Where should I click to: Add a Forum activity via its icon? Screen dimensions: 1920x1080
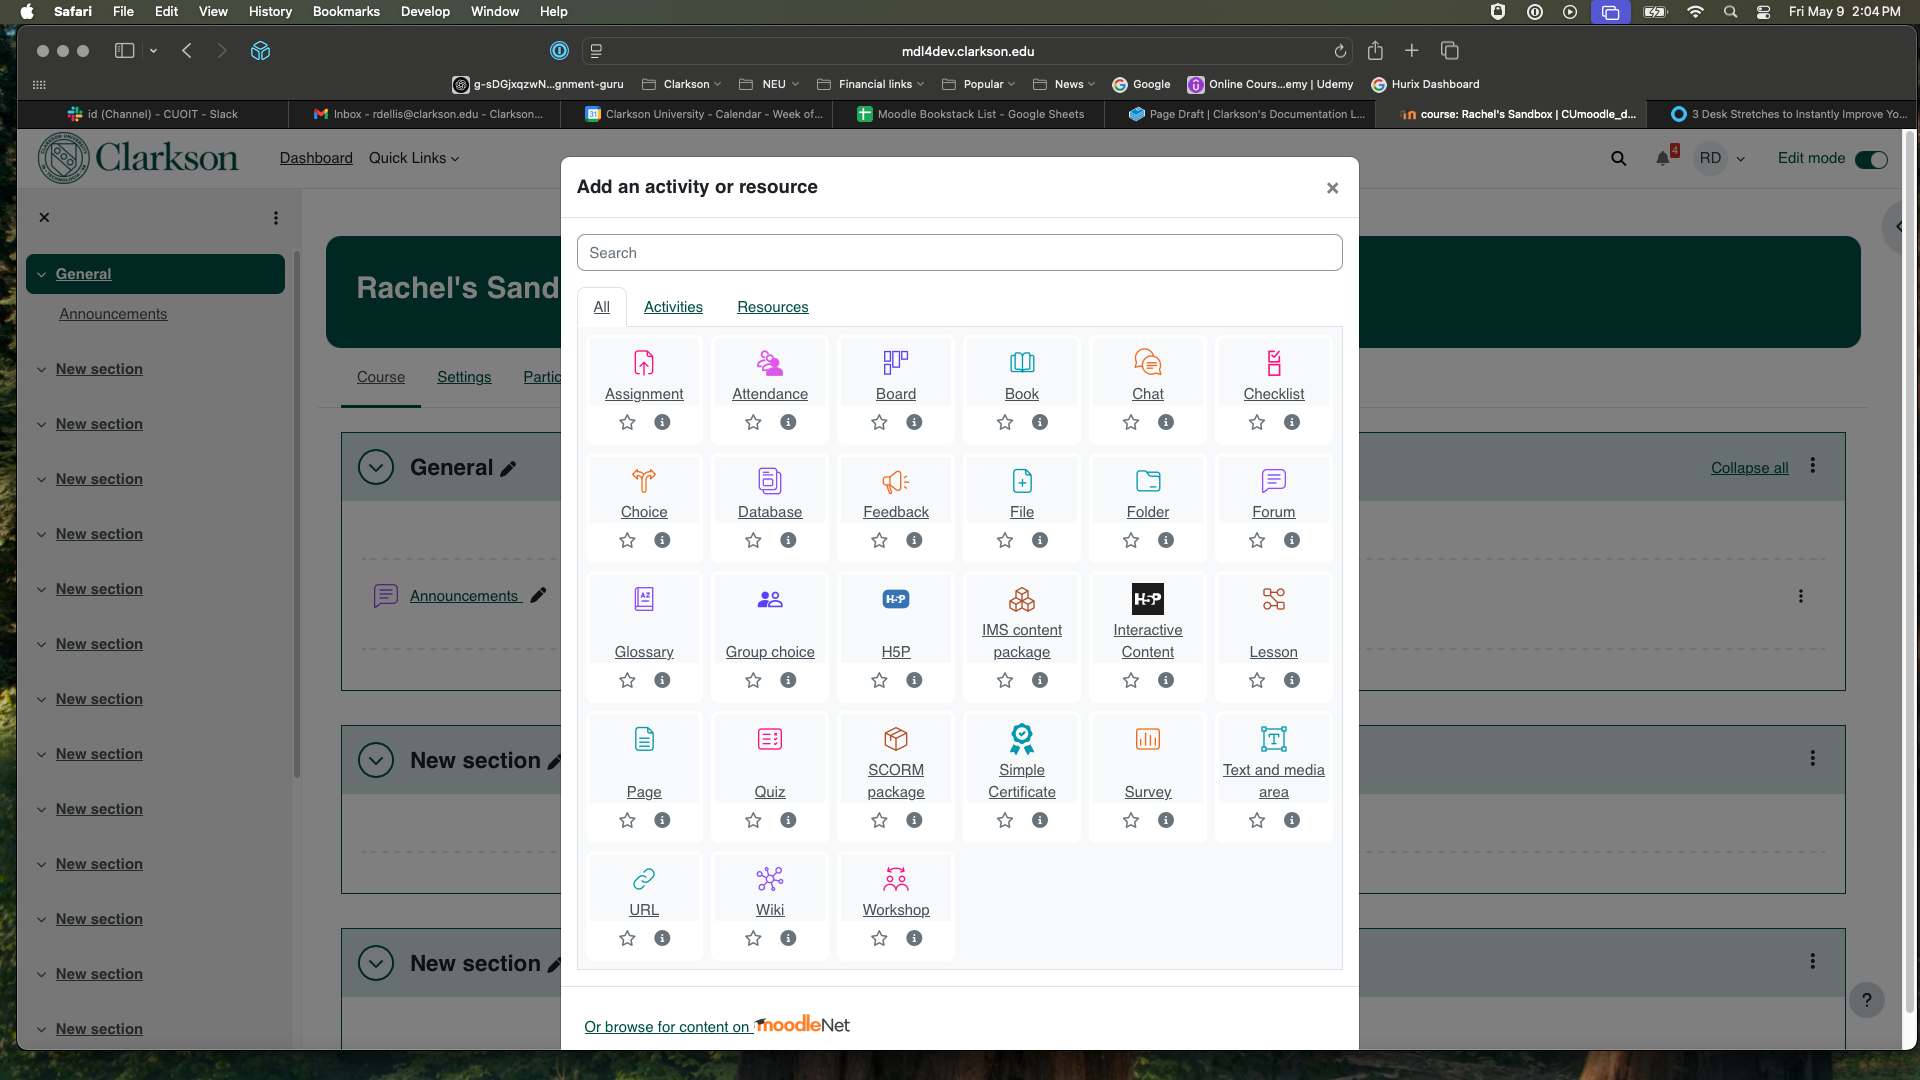click(1273, 481)
